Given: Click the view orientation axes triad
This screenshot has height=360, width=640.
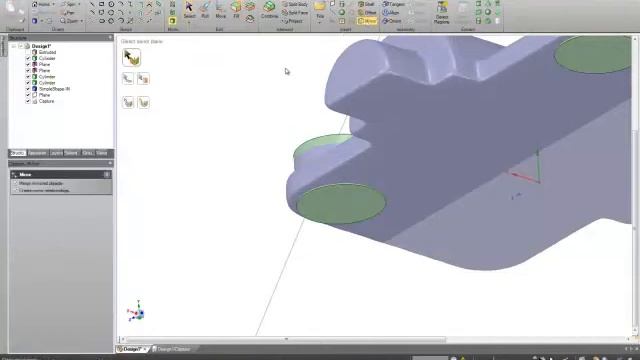Looking at the screenshot, I should pyautogui.click(x=136, y=311).
